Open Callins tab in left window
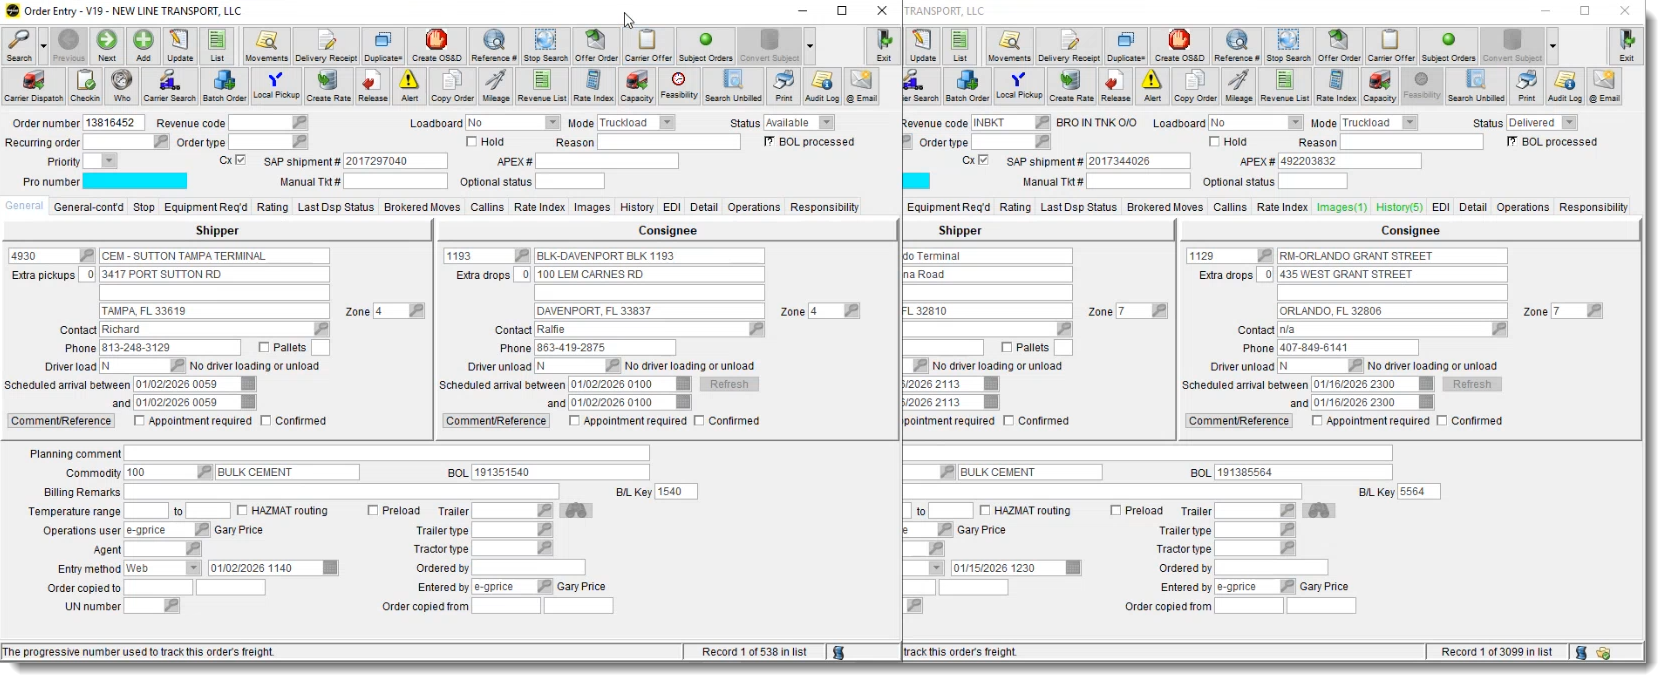The width and height of the screenshot is (1667, 684). pyautogui.click(x=487, y=207)
